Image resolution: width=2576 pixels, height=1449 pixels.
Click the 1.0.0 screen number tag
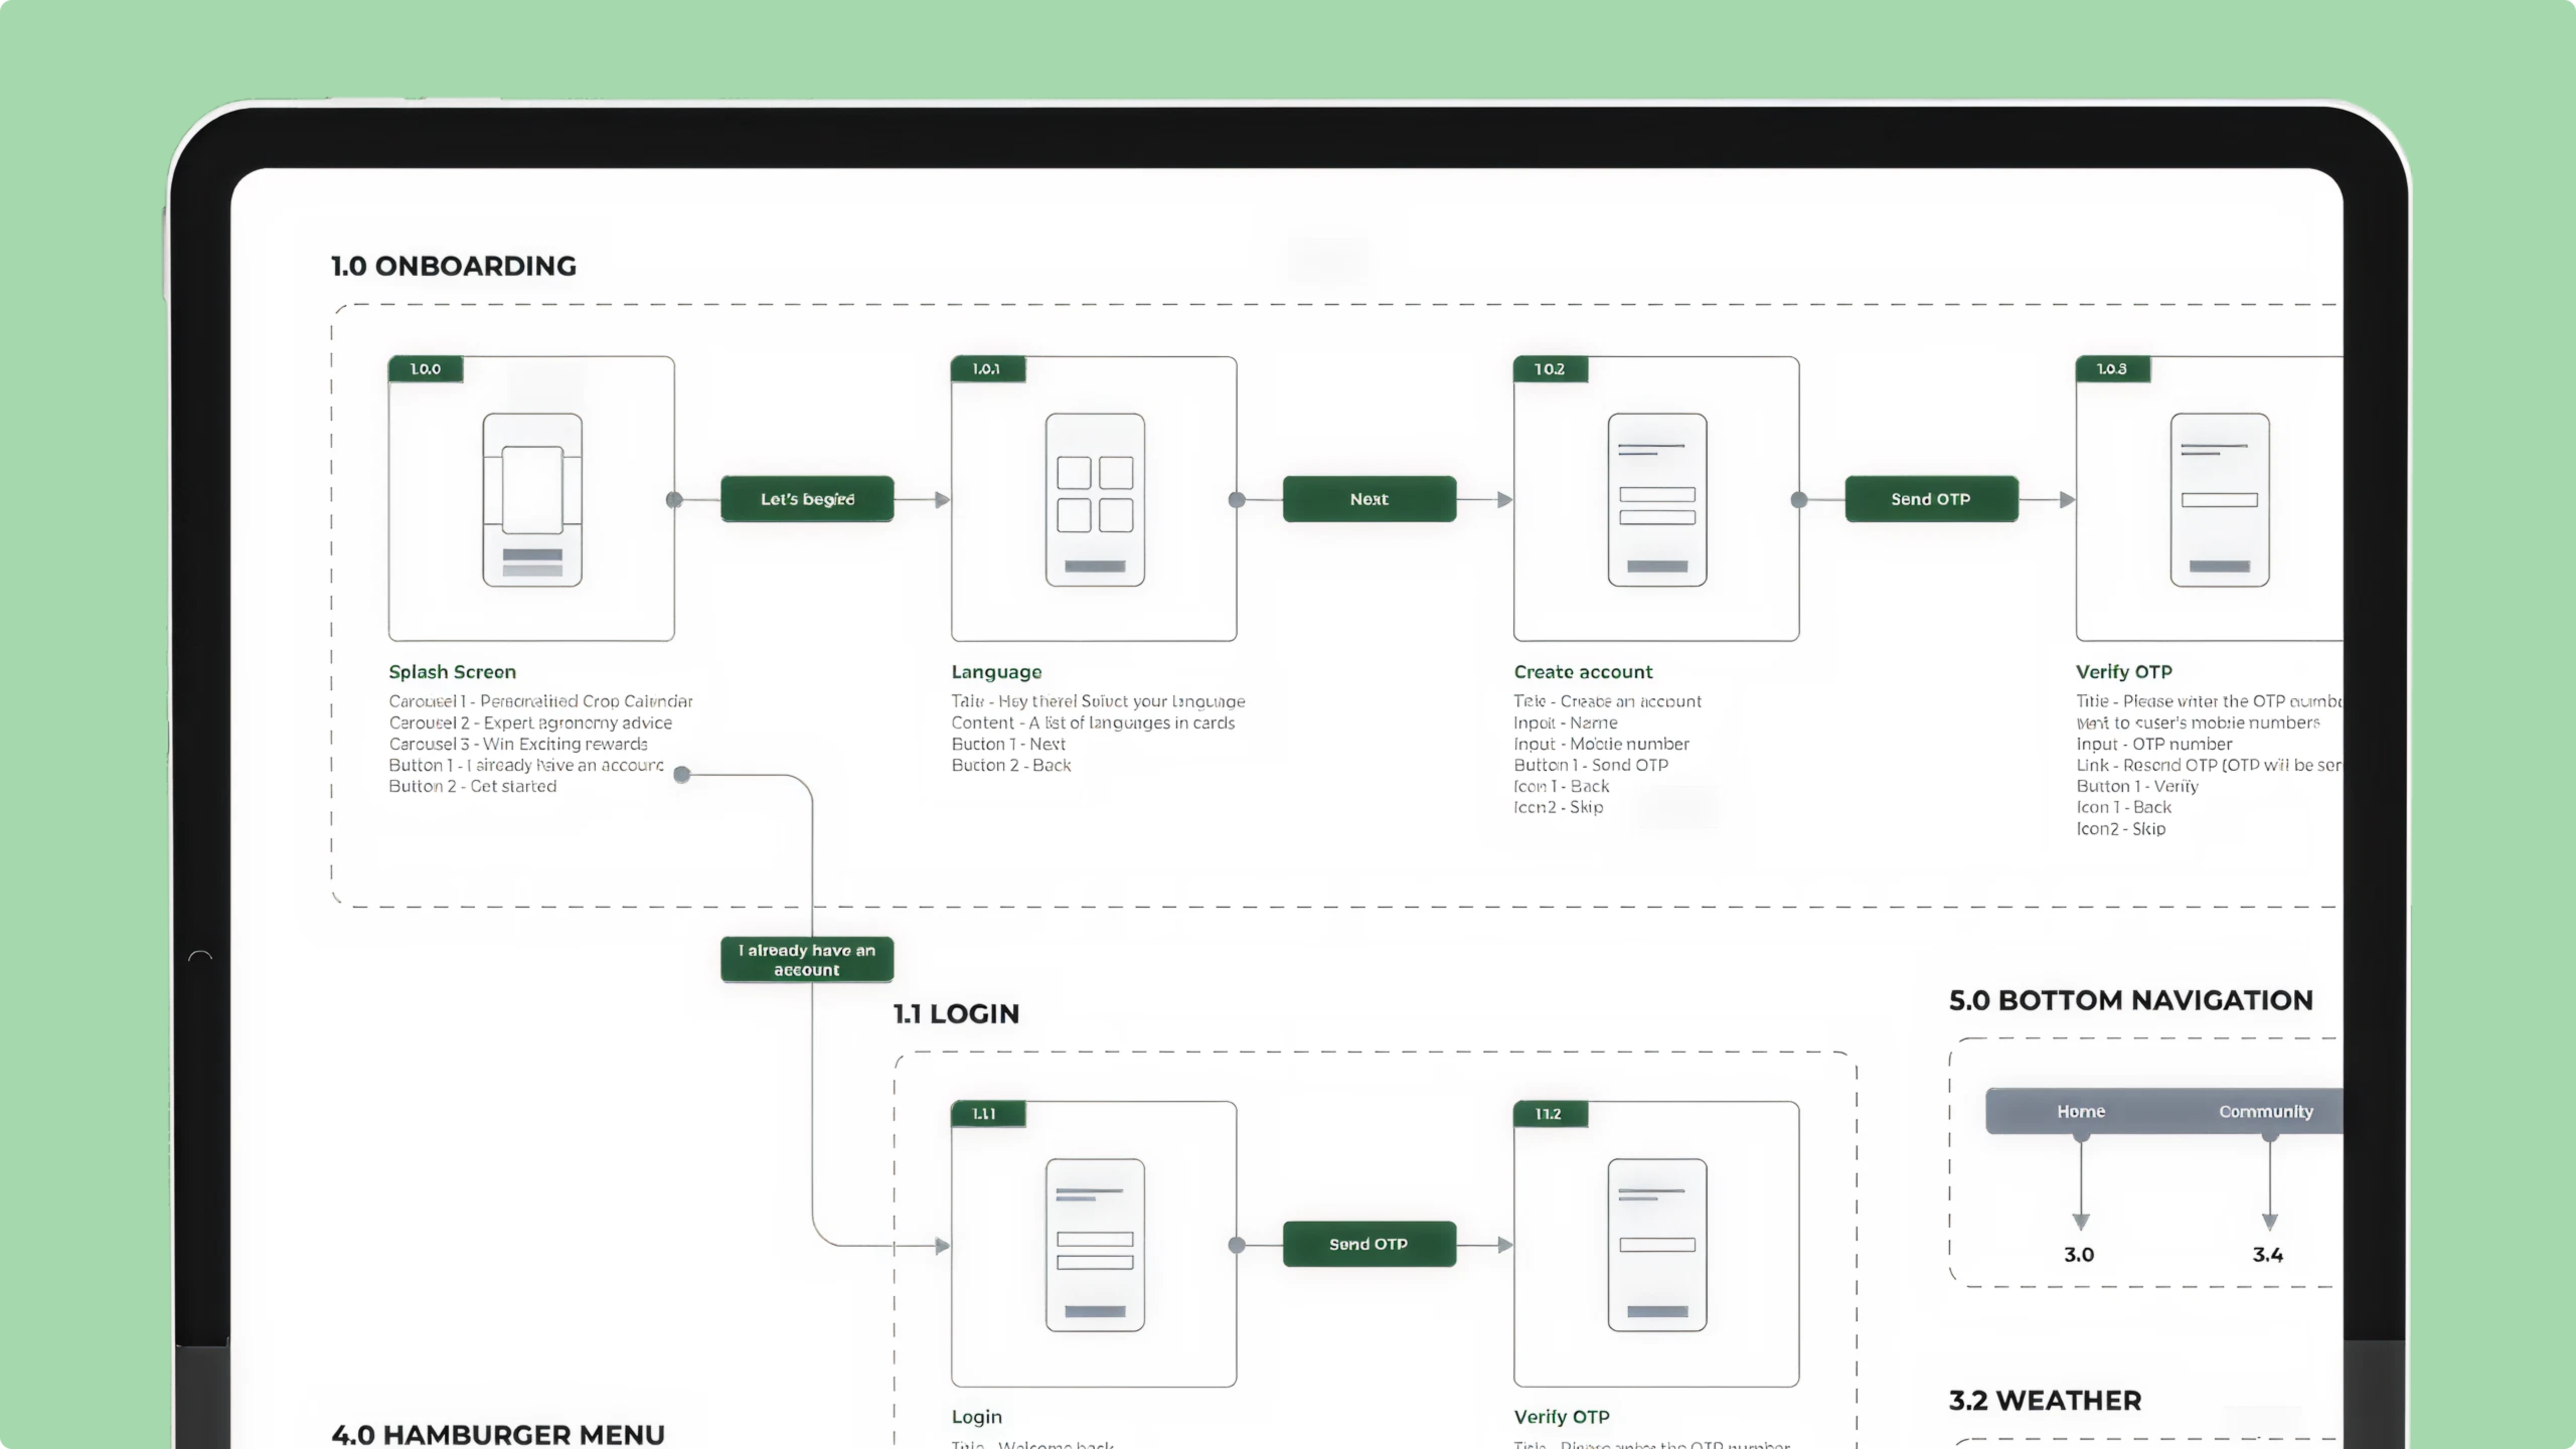[x=425, y=369]
